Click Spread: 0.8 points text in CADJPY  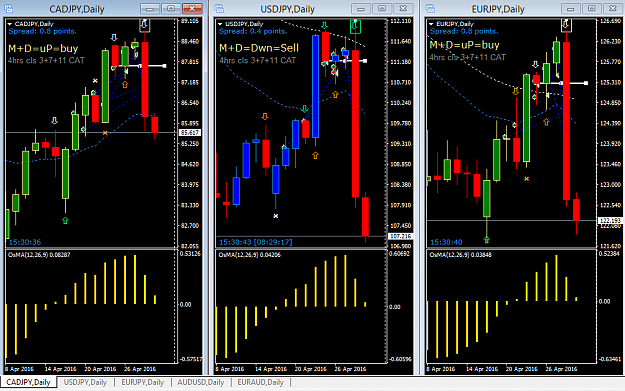point(43,31)
